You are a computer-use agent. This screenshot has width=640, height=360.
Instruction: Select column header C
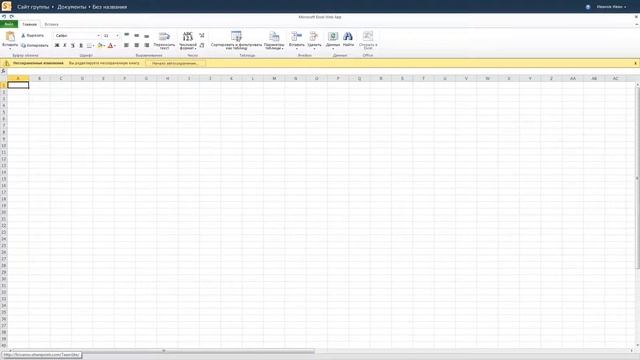[61, 78]
